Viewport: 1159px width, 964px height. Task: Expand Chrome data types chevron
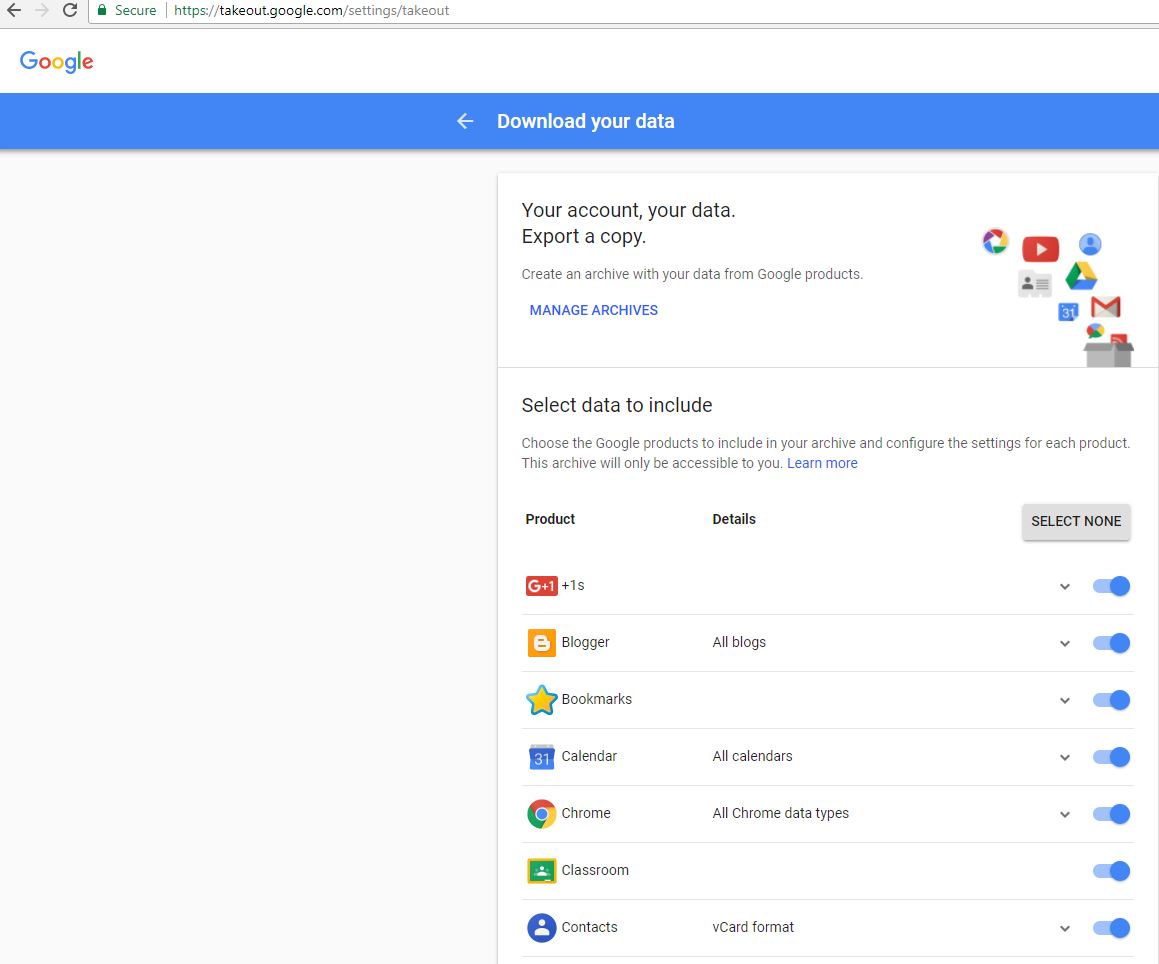click(x=1065, y=814)
